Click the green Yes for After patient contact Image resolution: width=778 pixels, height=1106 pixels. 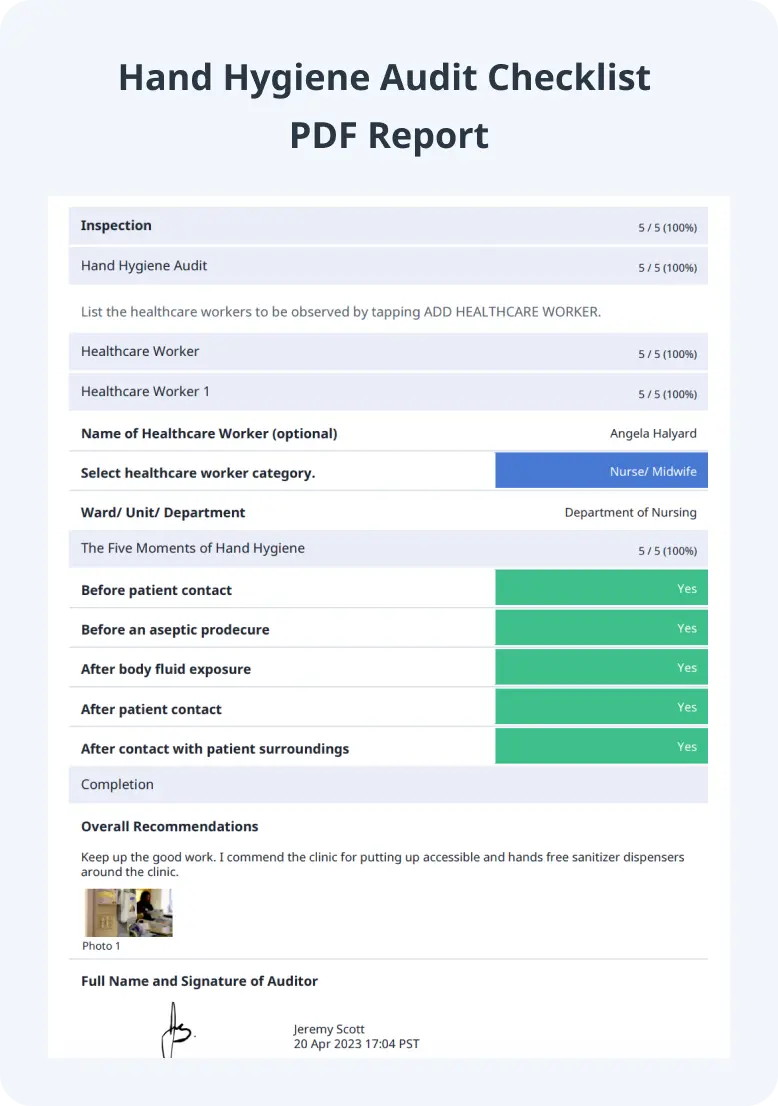pyautogui.click(x=602, y=707)
